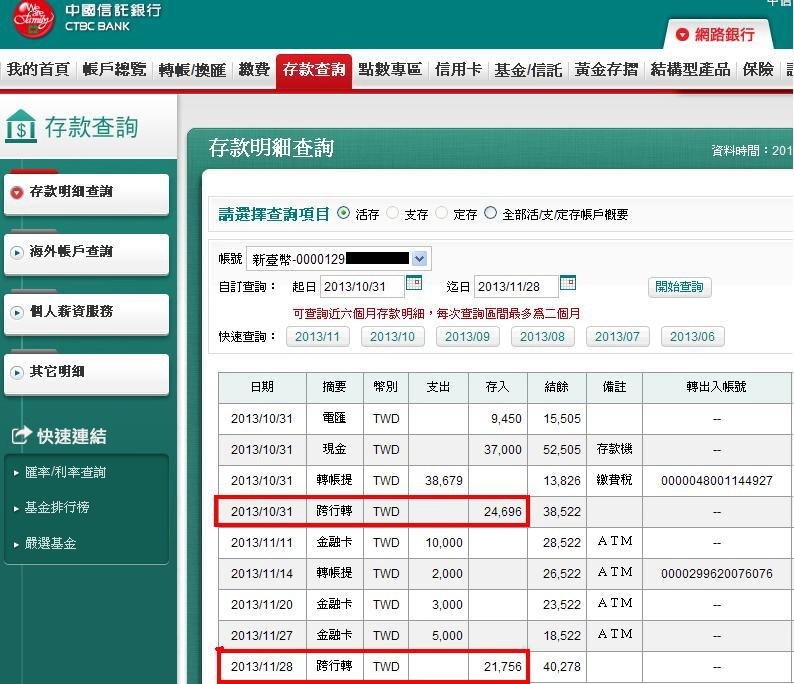
Task: Click arrow icon beside 其它明細
Action: click(x=16, y=372)
